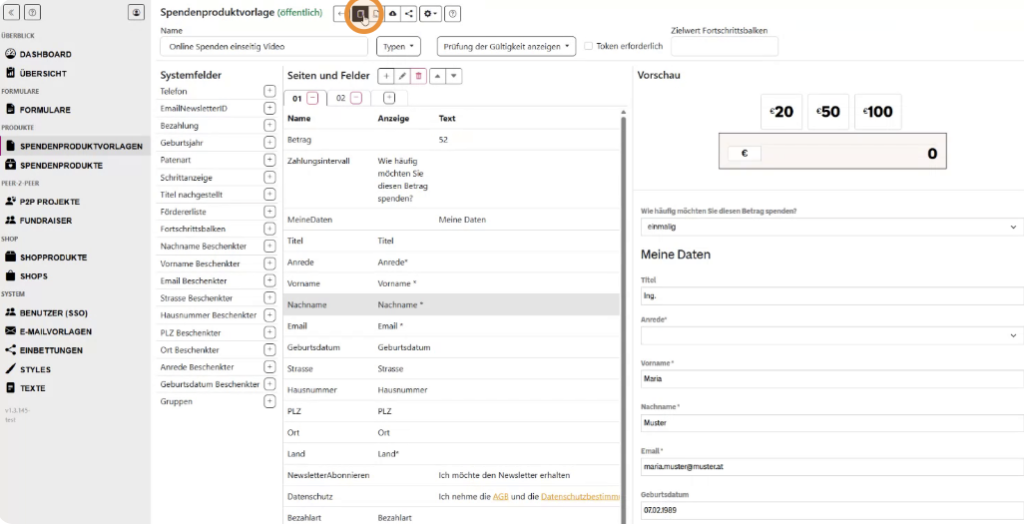Click the share icon in the template toolbar
The image size is (1024, 525).
tap(409, 13)
